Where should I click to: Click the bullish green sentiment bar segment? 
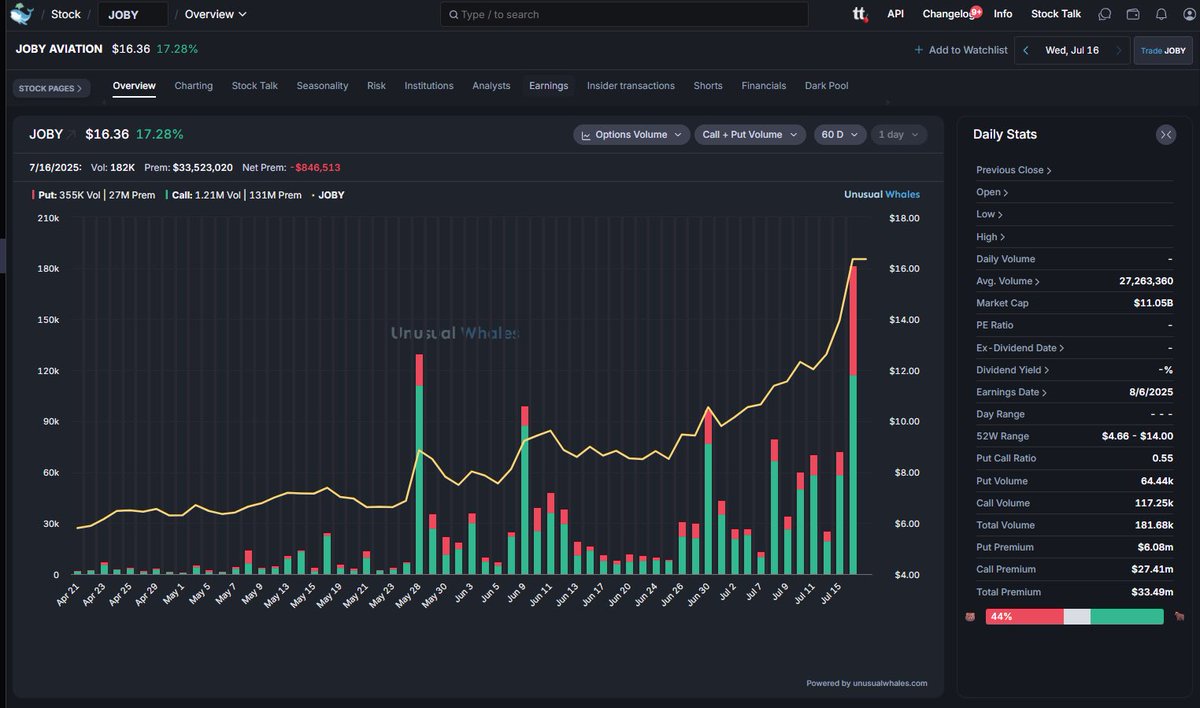click(1127, 617)
